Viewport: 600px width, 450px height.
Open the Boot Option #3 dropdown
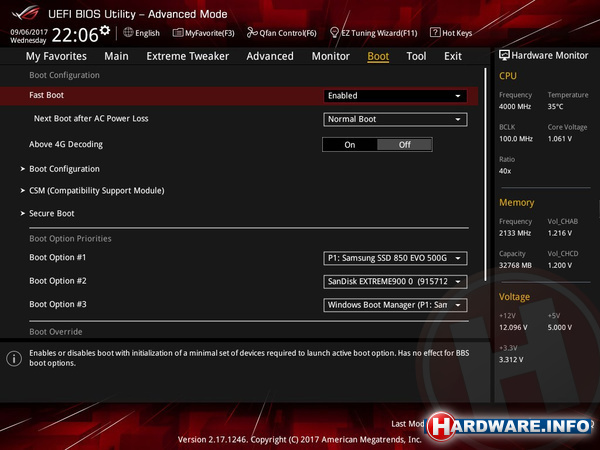(395, 305)
